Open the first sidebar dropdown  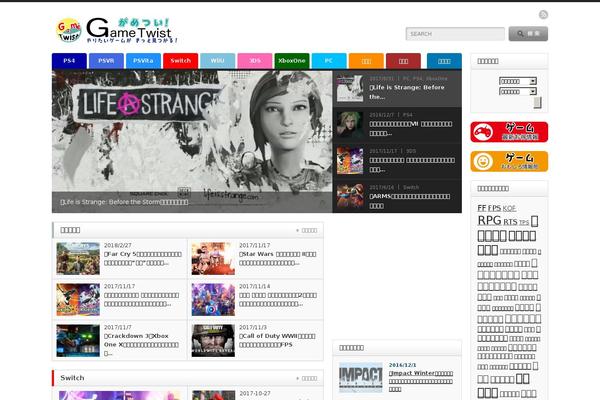point(518,81)
